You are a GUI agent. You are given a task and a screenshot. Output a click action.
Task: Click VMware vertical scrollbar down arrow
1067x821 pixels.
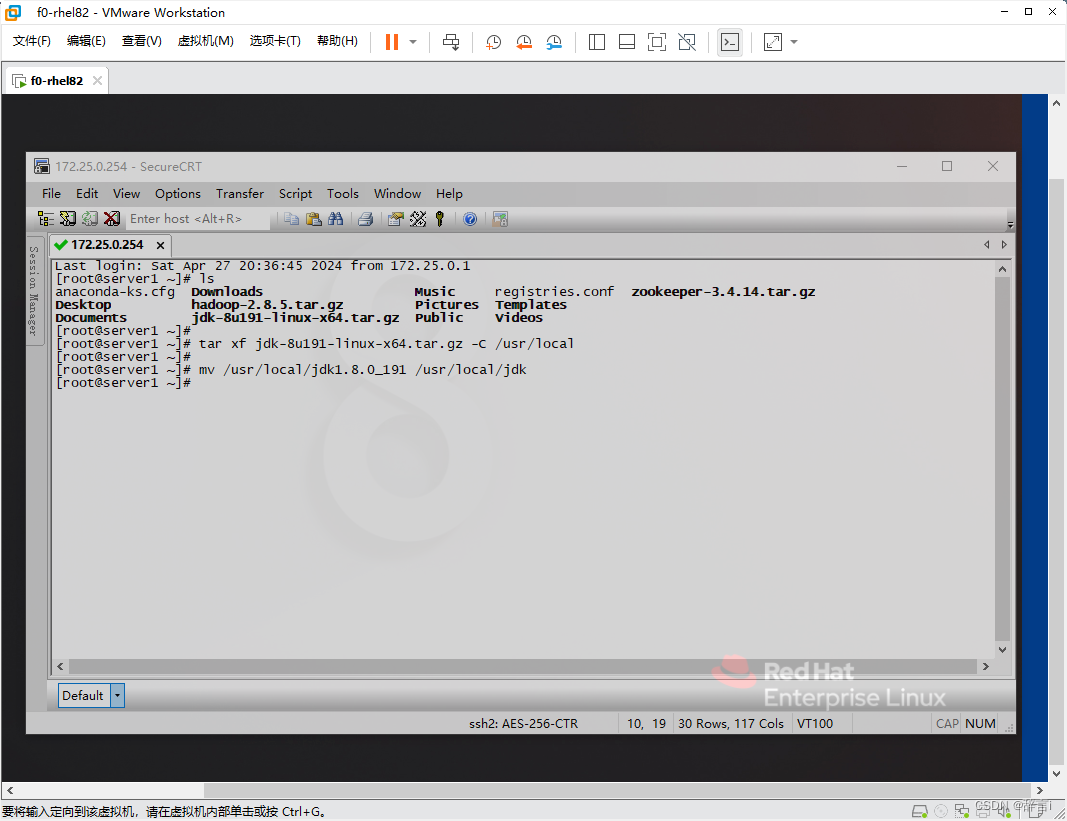click(1056, 774)
